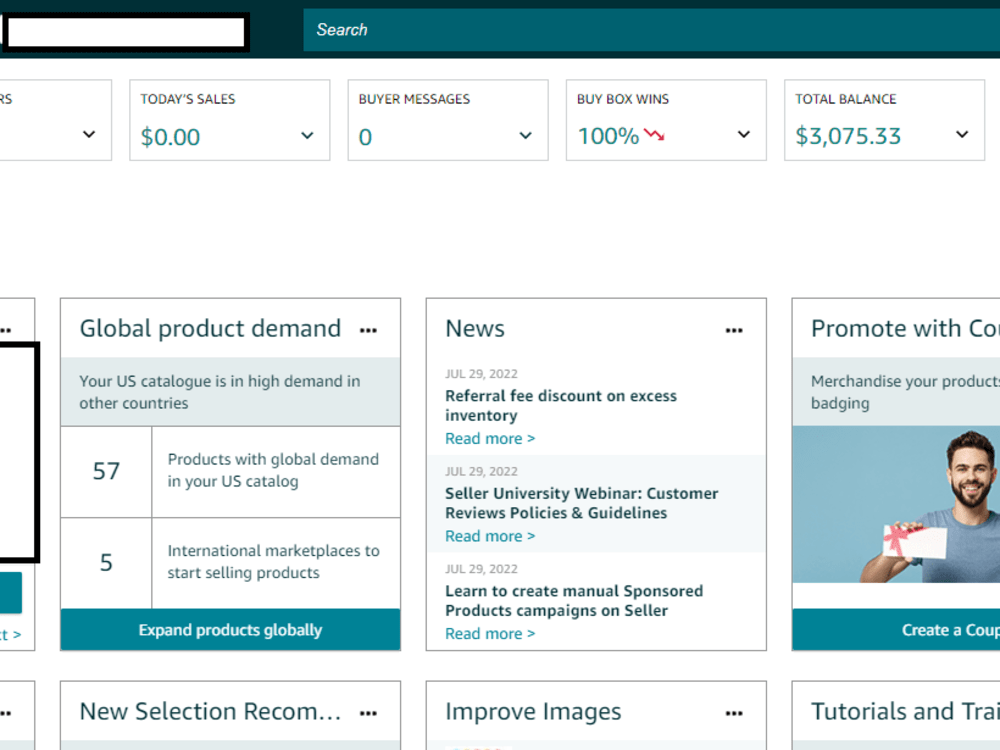Open Global product demand options menu
1000x750 pixels.
point(368,330)
